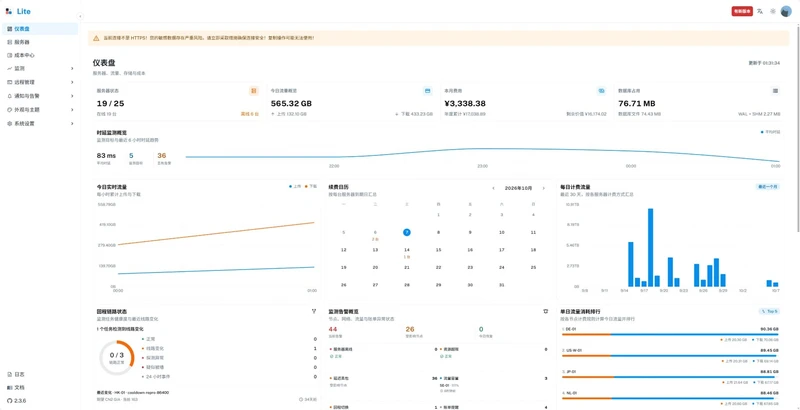The image size is (800, 410).
Task: Click the 2026年10月 calendar month label
Action: [518, 188]
